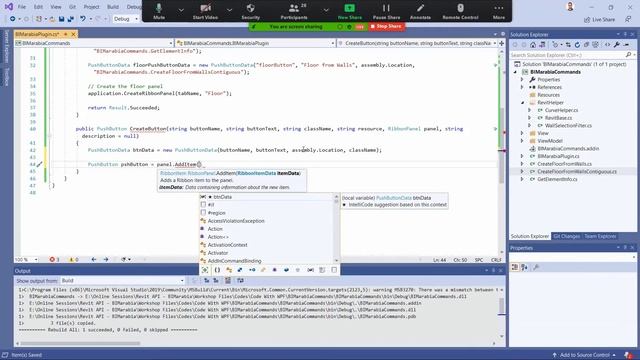Screen dimensions: 640x360
Task: Click the Save All icon in toolbar
Action: pos(71,19)
